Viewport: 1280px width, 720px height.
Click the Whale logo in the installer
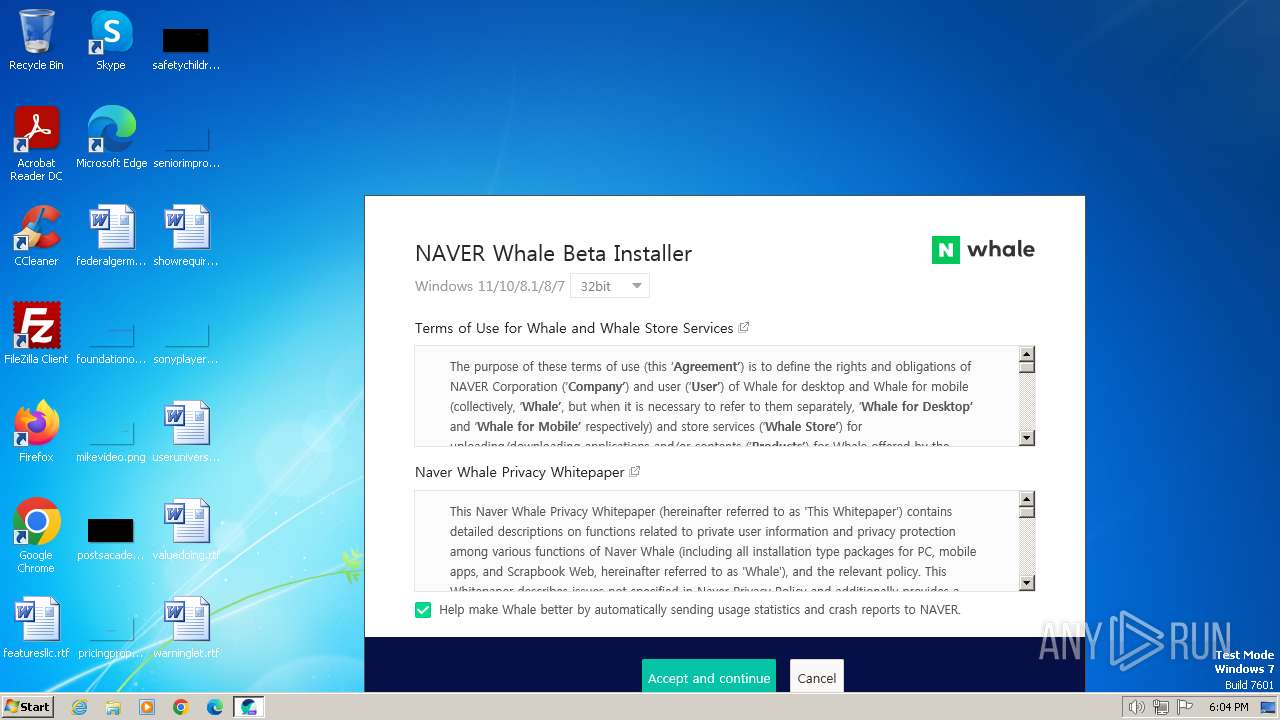[x=983, y=250]
